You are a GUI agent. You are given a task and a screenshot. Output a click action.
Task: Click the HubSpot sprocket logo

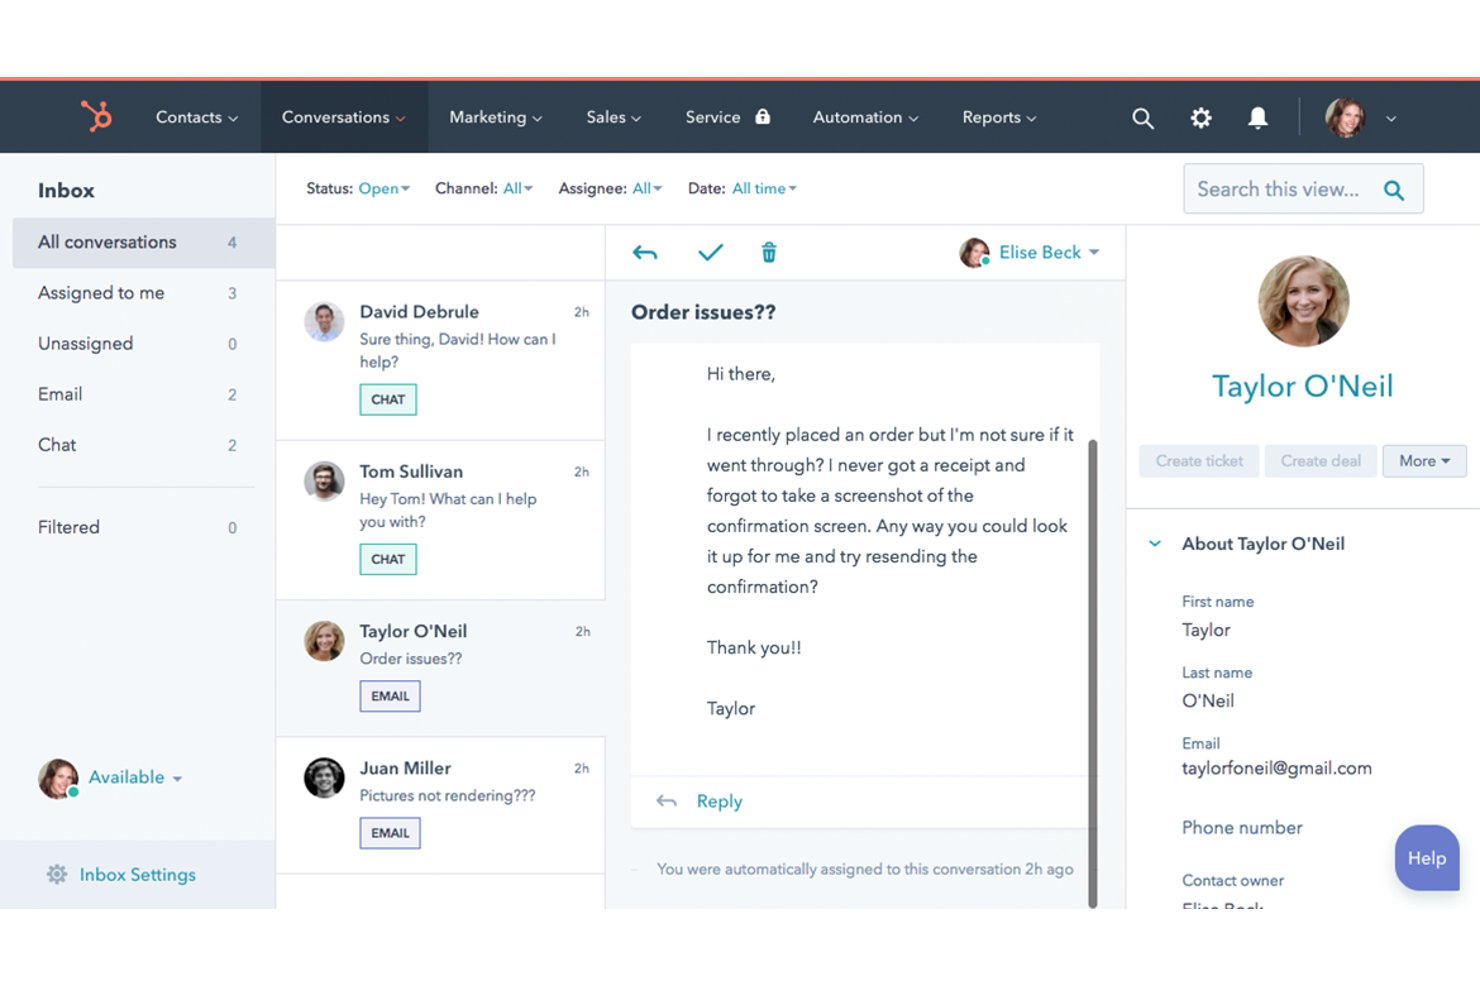[x=97, y=117]
